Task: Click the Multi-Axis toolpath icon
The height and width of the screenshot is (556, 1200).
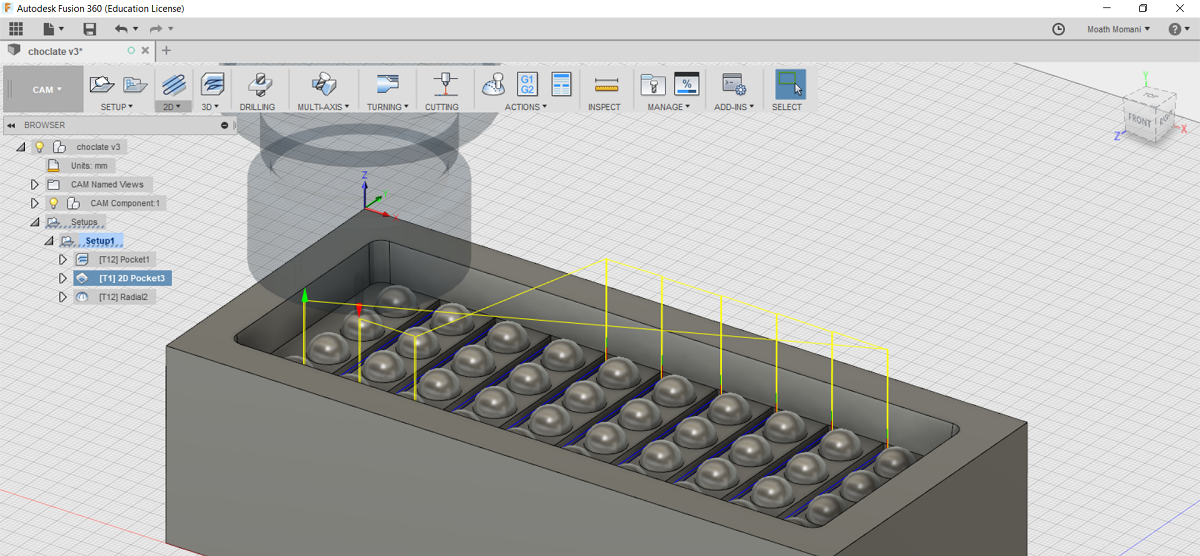Action: pos(323,85)
